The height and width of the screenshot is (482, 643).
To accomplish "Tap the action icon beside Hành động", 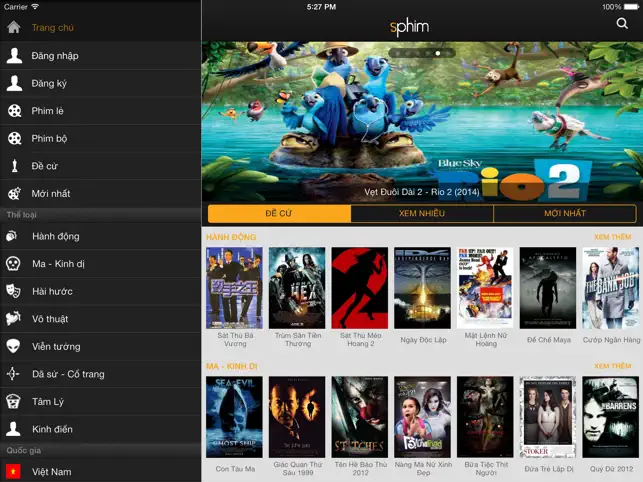I will [12, 236].
